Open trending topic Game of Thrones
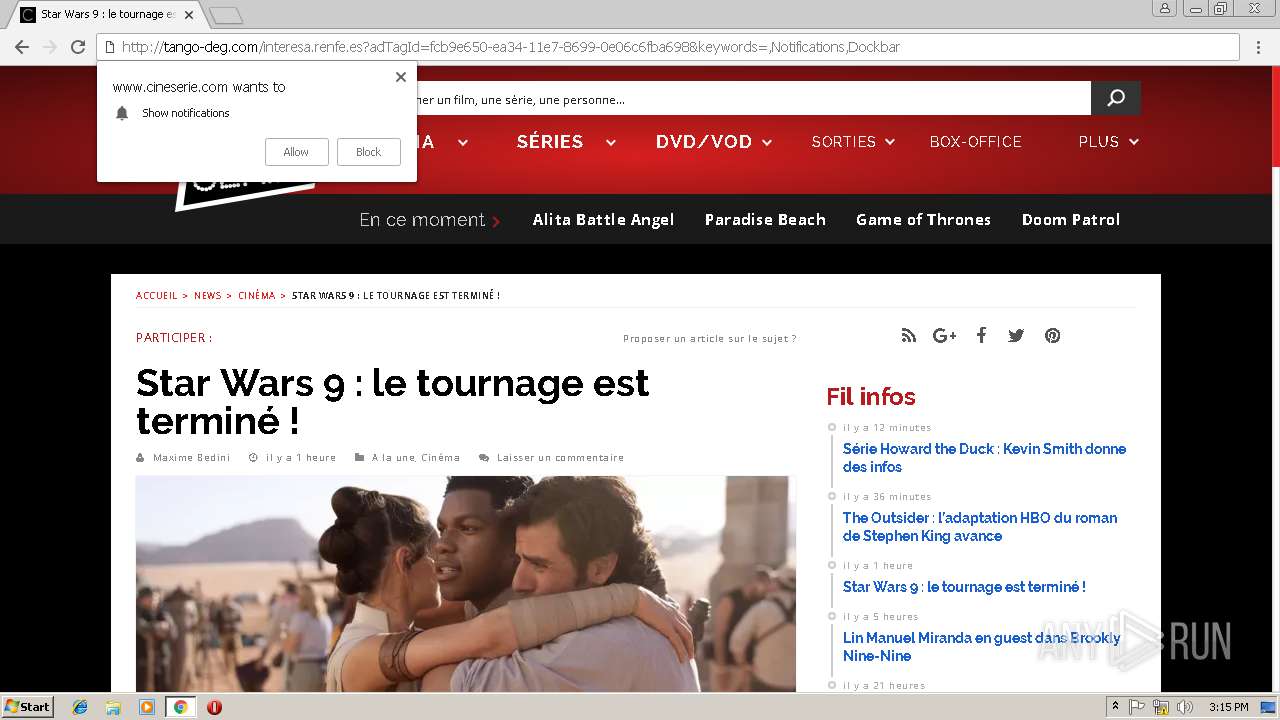The height and width of the screenshot is (720, 1280). (923, 220)
